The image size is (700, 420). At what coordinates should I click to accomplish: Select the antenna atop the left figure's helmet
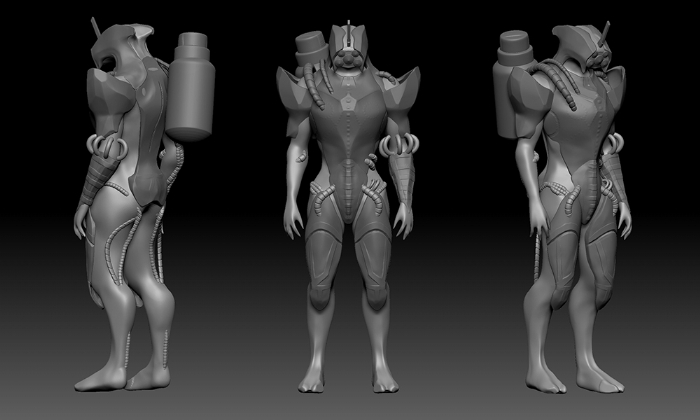(95, 28)
